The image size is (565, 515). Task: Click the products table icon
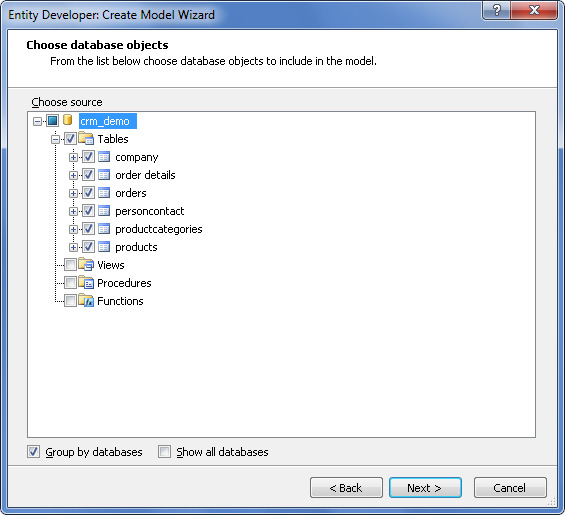pyautogui.click(x=104, y=247)
